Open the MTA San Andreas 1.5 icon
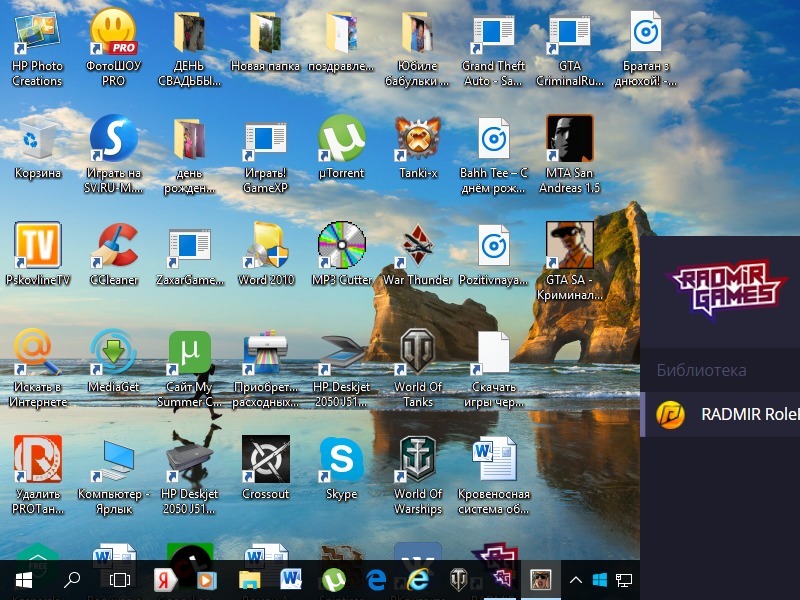The width and height of the screenshot is (800, 600). (x=570, y=138)
